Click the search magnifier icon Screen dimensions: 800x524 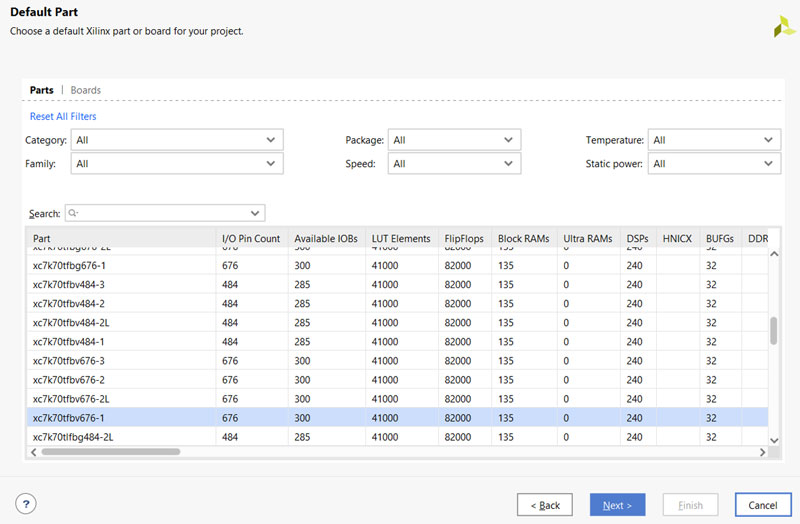tap(74, 214)
